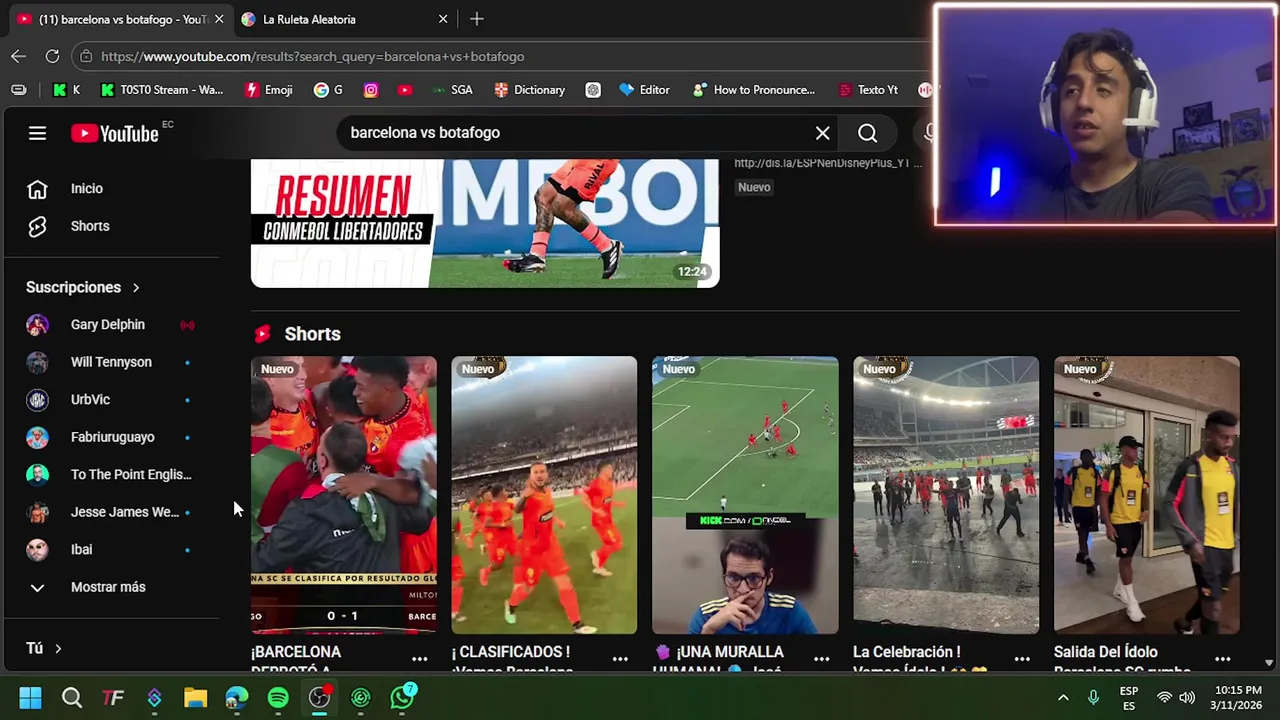
Task: Open the ¡CLASIFICADOS! short thumbnail
Action: click(x=544, y=495)
